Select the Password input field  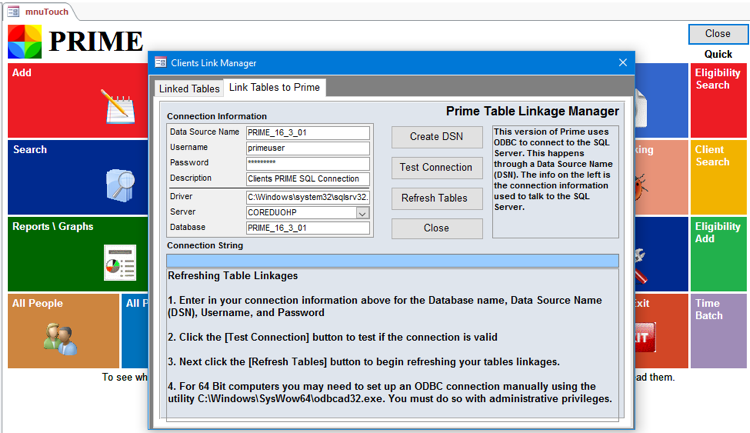pos(307,163)
